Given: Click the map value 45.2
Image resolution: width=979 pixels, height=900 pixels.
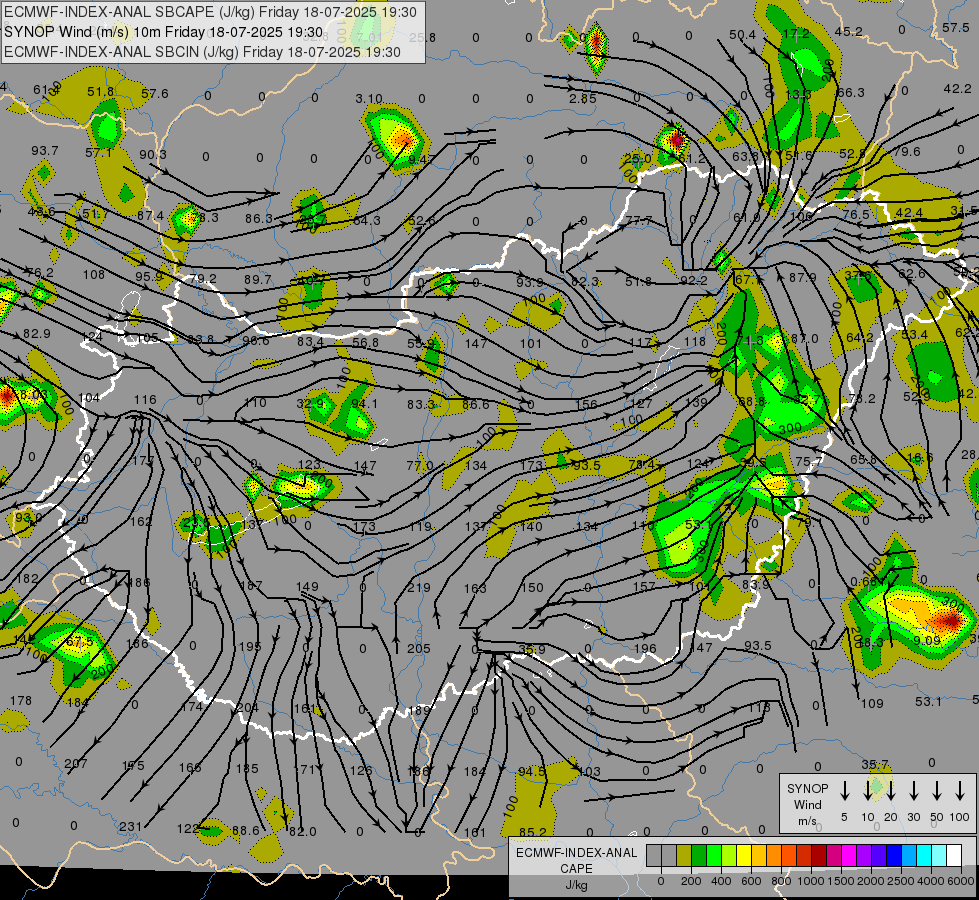Looking at the screenshot, I should [x=849, y=32].
